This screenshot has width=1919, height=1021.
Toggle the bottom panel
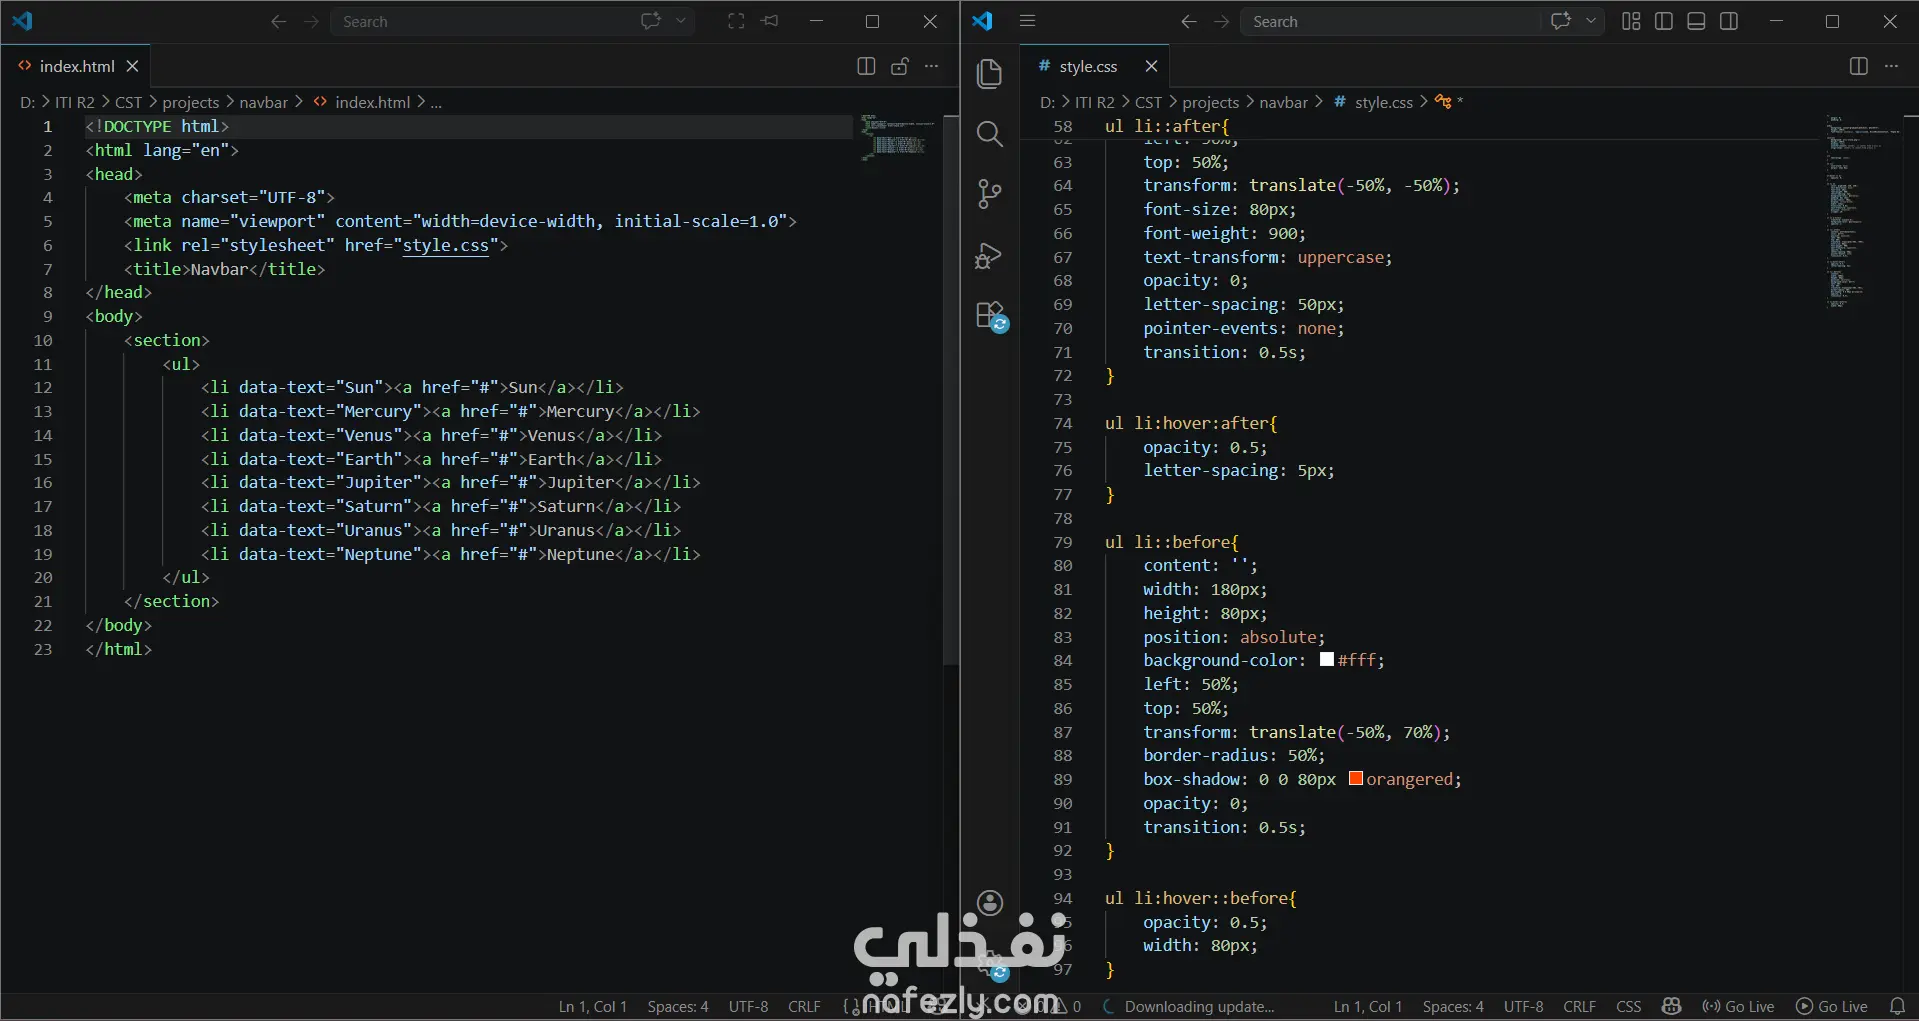coord(1696,21)
